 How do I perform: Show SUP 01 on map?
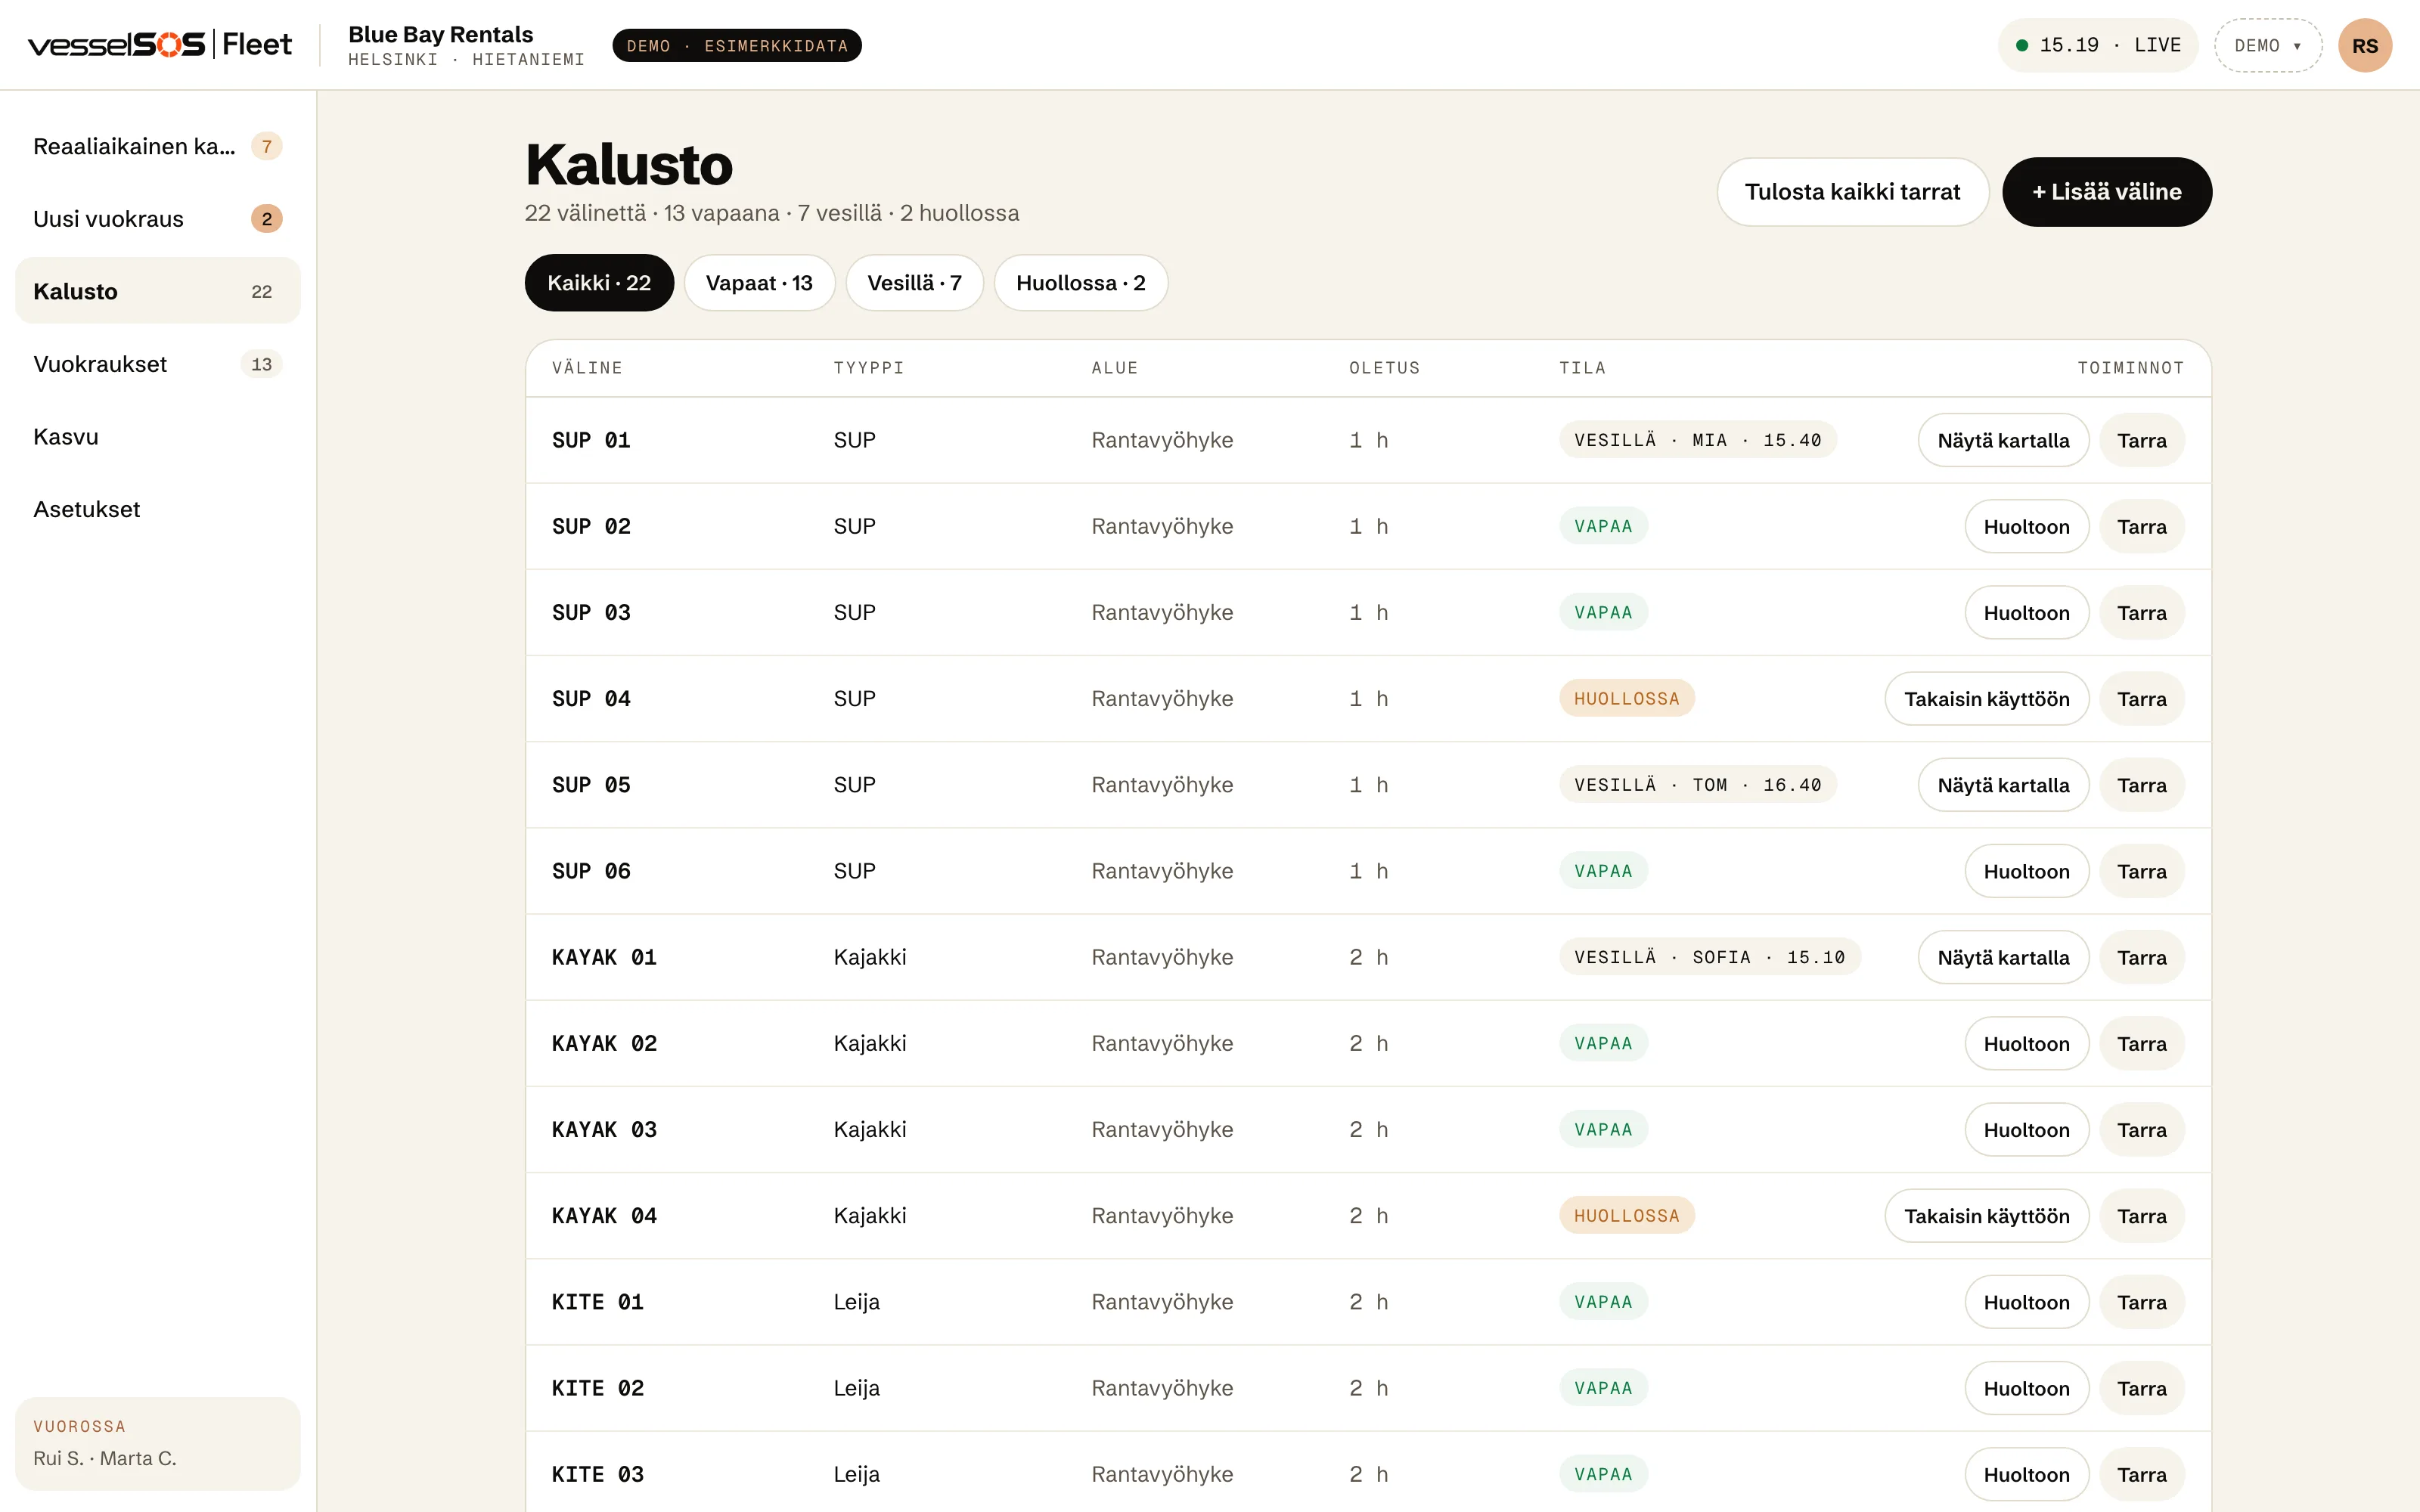[2003, 441]
